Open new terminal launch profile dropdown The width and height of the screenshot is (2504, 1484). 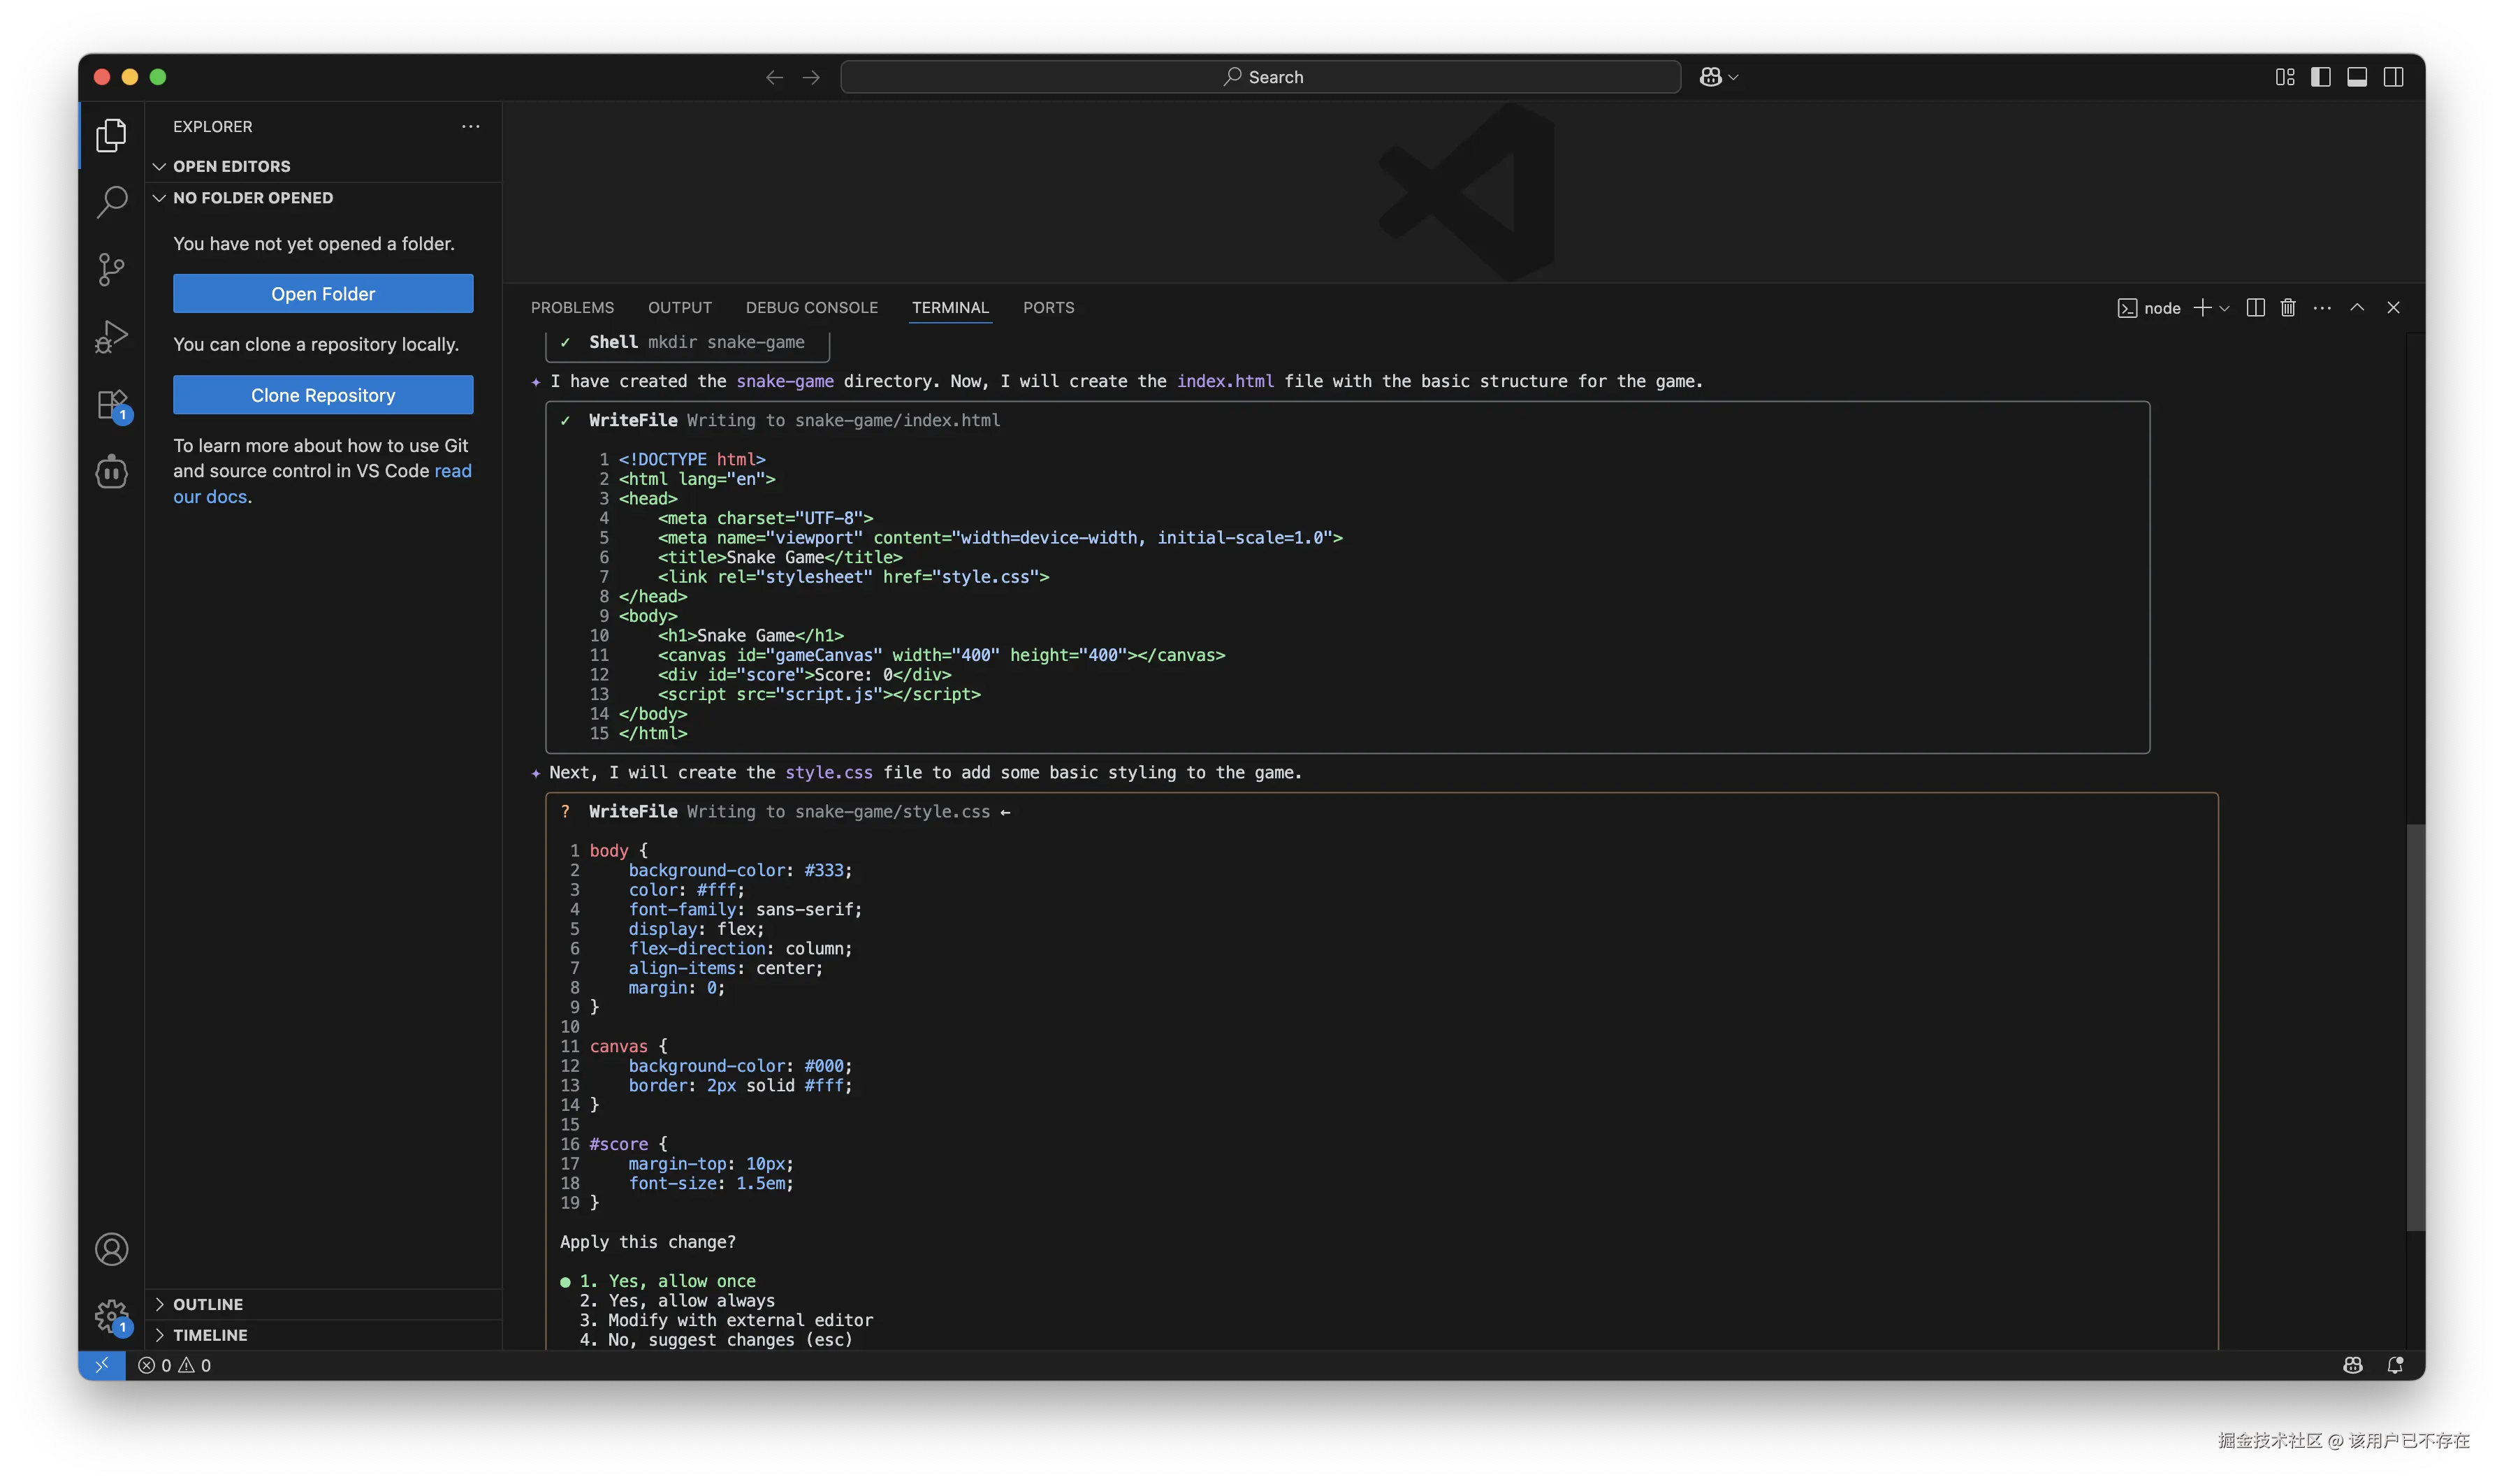2224,308
